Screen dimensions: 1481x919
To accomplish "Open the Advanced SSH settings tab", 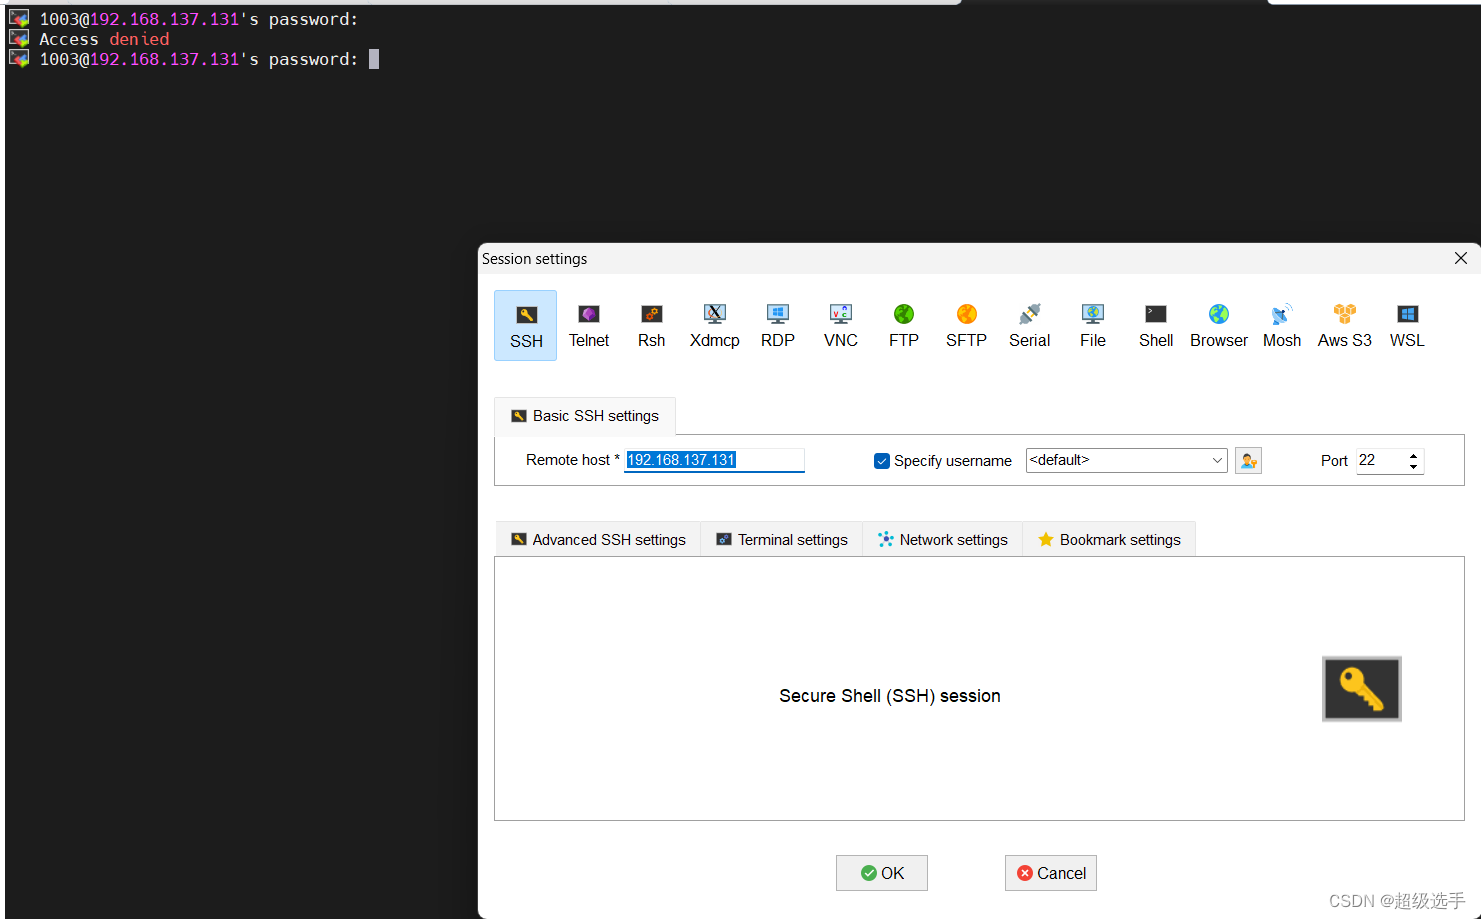I will tap(597, 539).
